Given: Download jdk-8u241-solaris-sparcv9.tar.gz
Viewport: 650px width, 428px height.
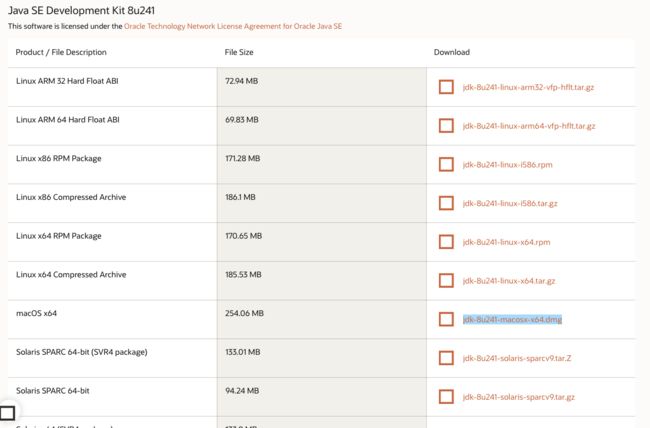Looking at the screenshot, I should (x=519, y=397).
